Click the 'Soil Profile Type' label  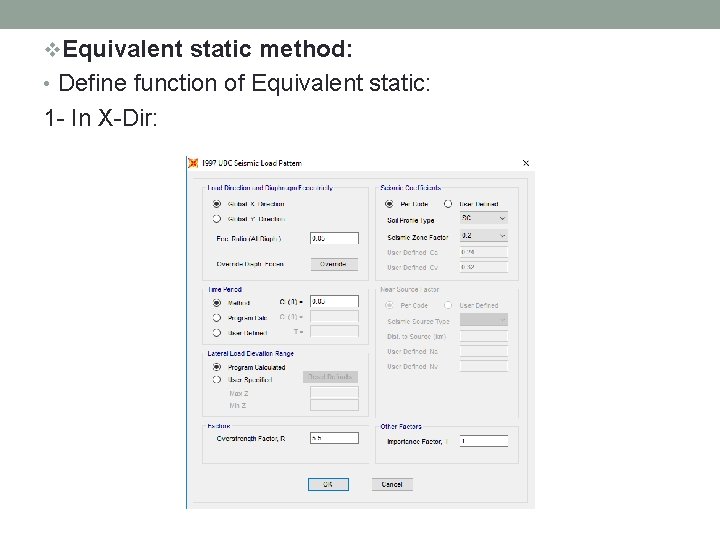[411, 220]
